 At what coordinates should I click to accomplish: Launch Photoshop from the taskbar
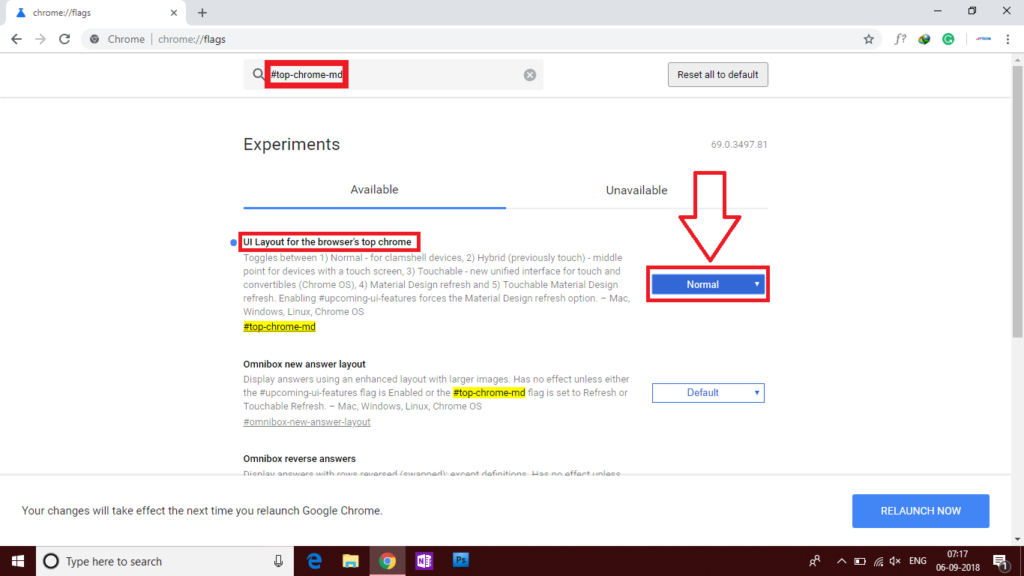(x=461, y=561)
